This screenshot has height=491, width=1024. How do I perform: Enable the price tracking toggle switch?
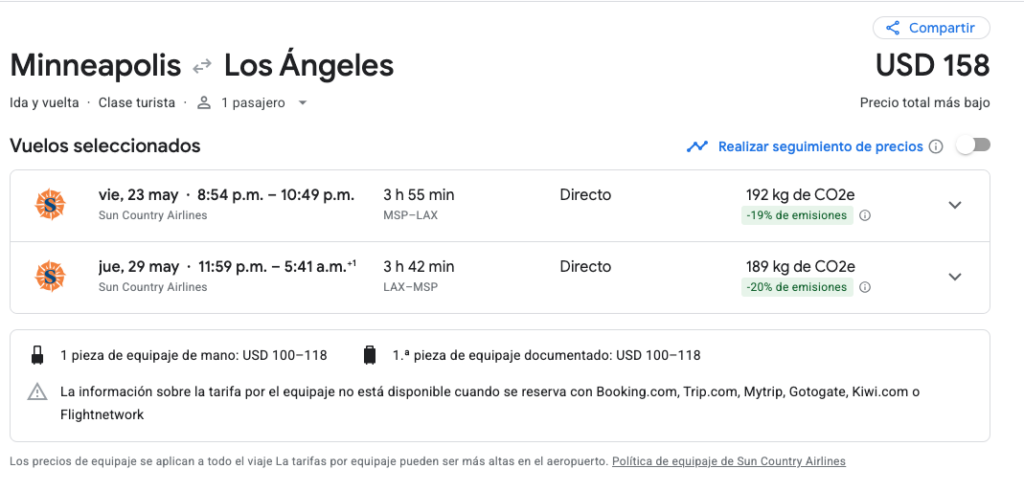pos(972,146)
